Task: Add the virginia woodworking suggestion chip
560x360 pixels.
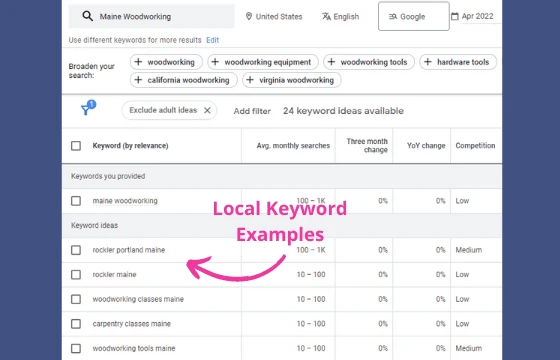Action: (x=292, y=80)
